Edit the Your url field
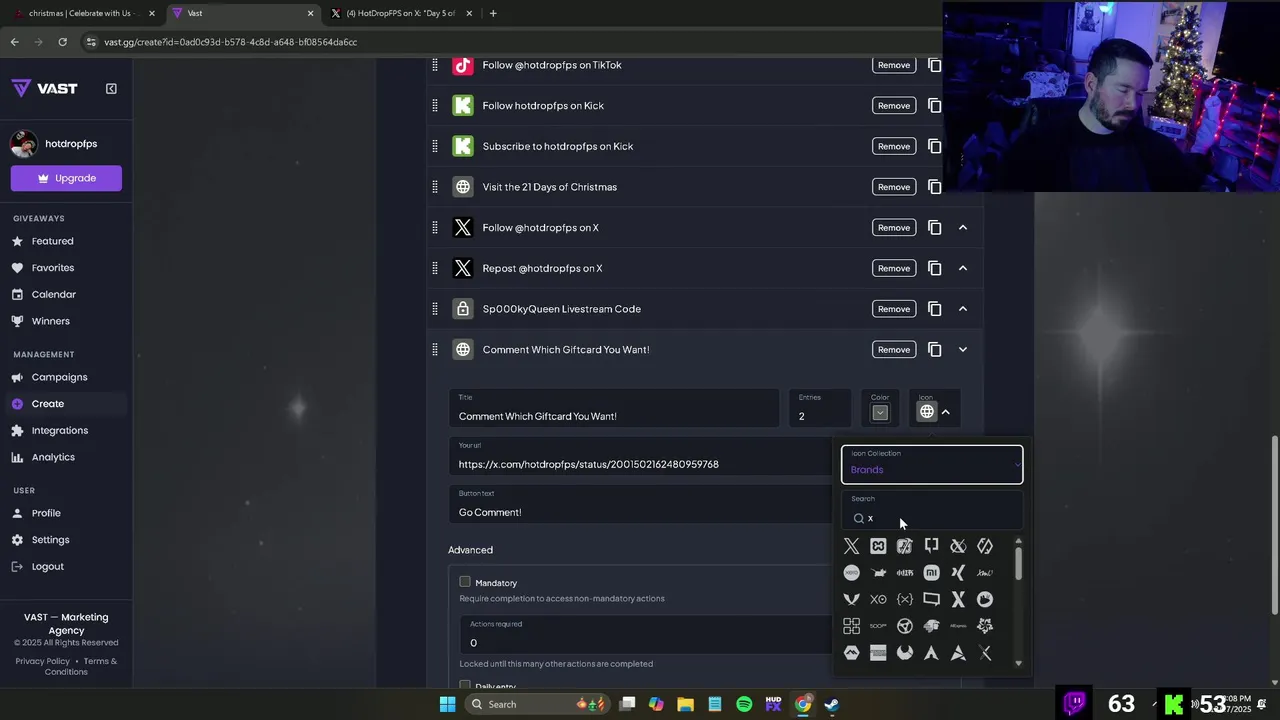The image size is (1280, 720). pyautogui.click(x=639, y=457)
